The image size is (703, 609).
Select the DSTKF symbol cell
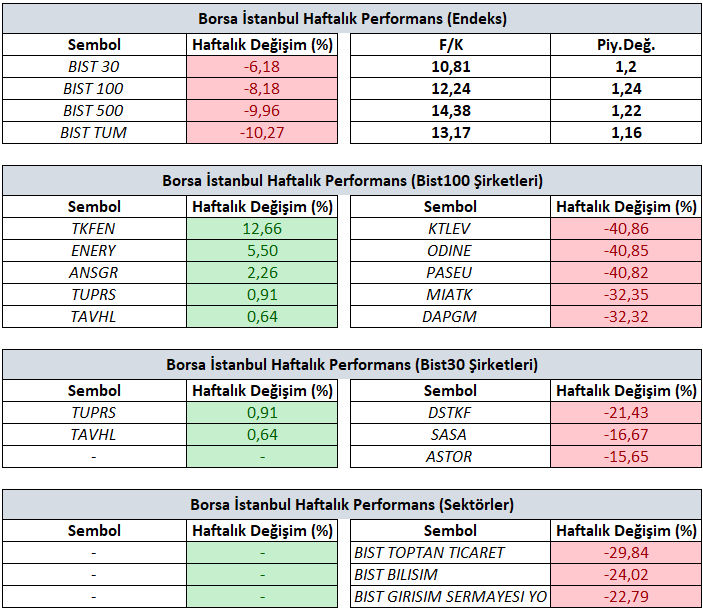451,413
